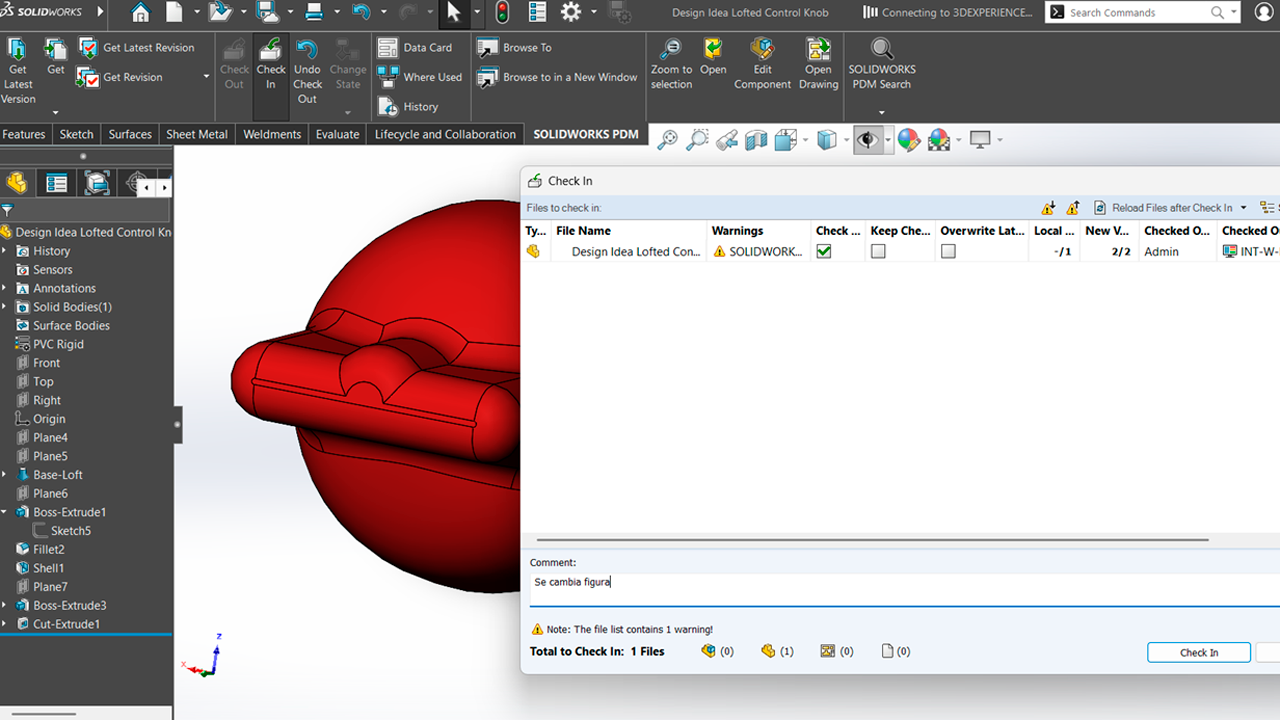
Task: Click the Previous View icon
Action: tap(727, 140)
